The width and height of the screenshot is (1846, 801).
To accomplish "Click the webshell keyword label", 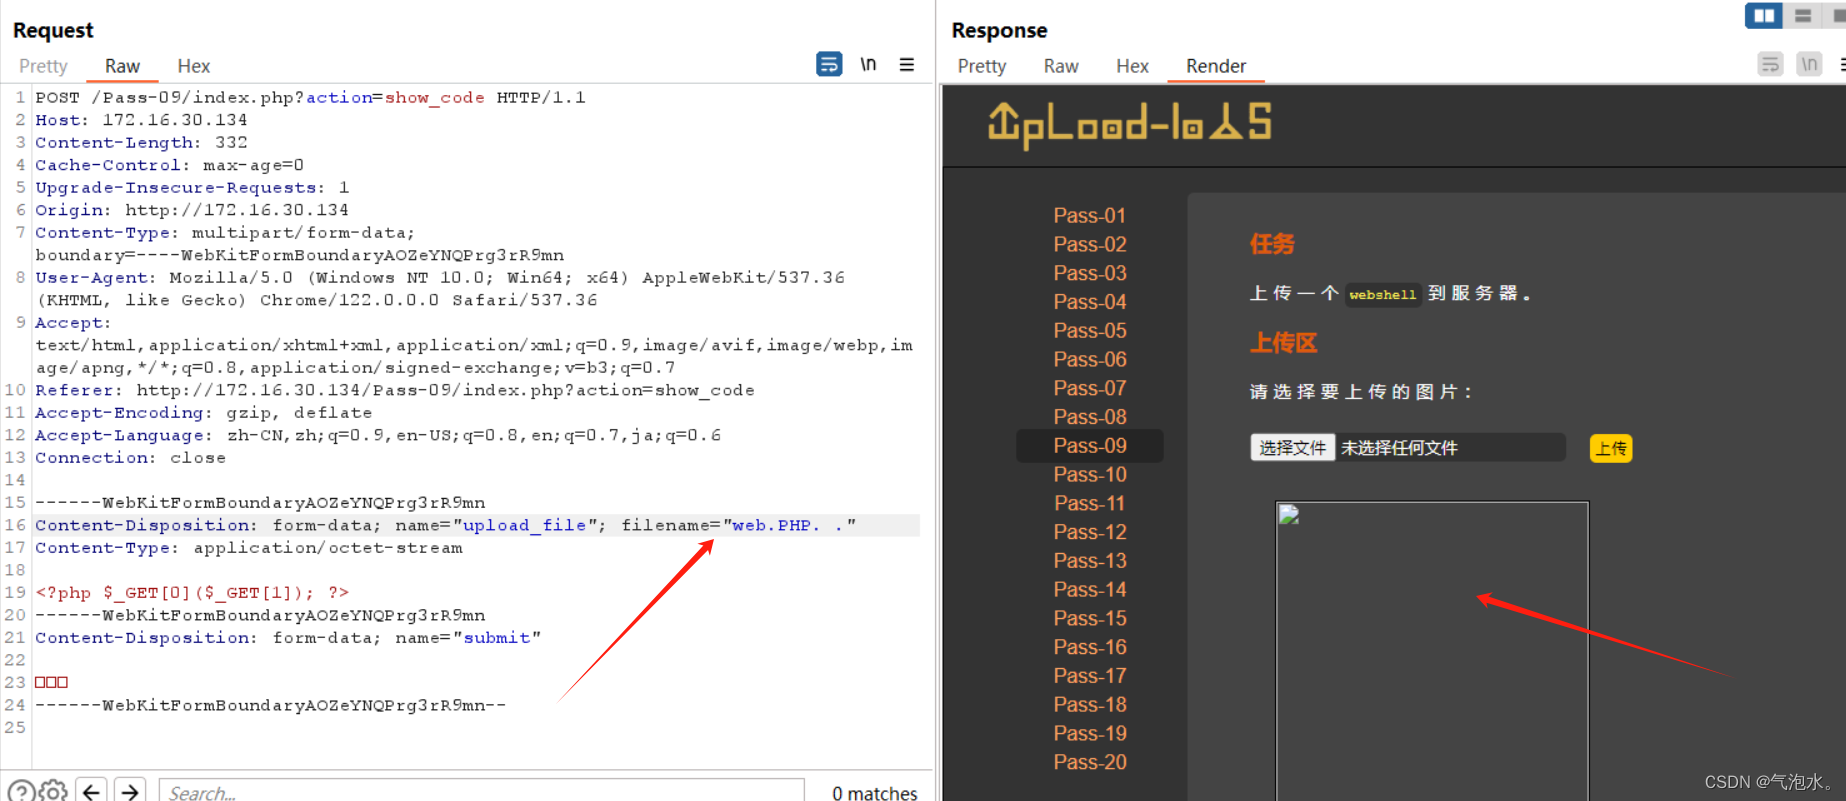I will [x=1382, y=294].
